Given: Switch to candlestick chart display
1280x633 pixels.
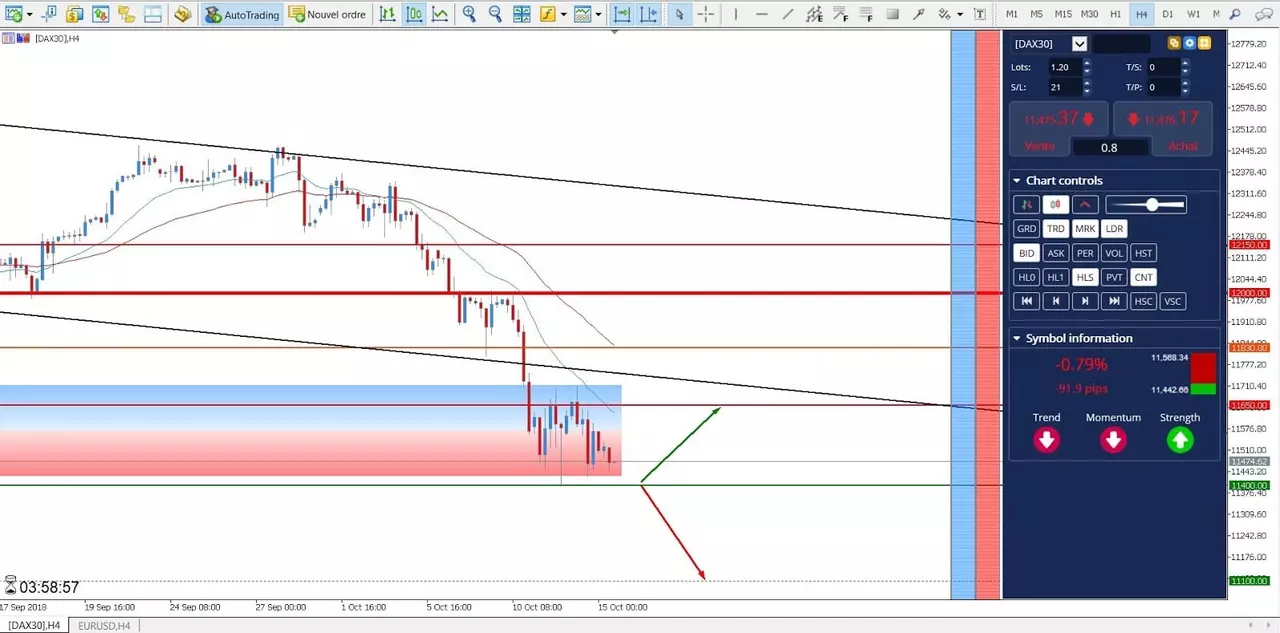Looking at the screenshot, I should [414, 14].
